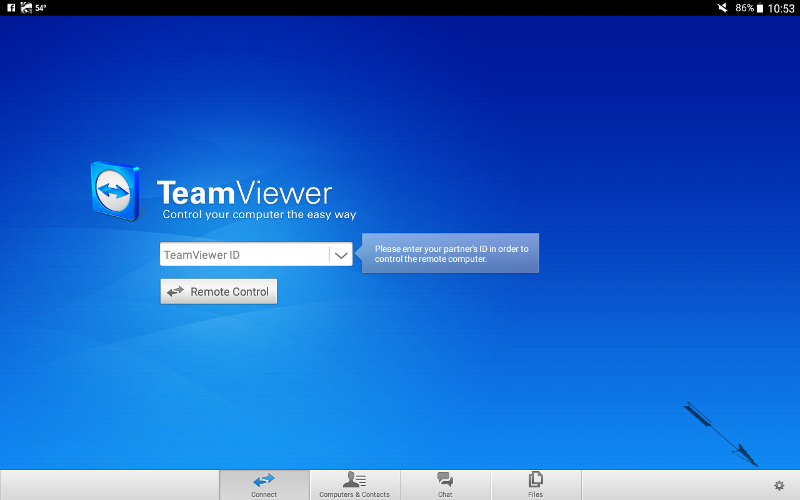The image size is (800, 500).
Task: Tap the Facebook notification icon
Action: (x=11, y=8)
